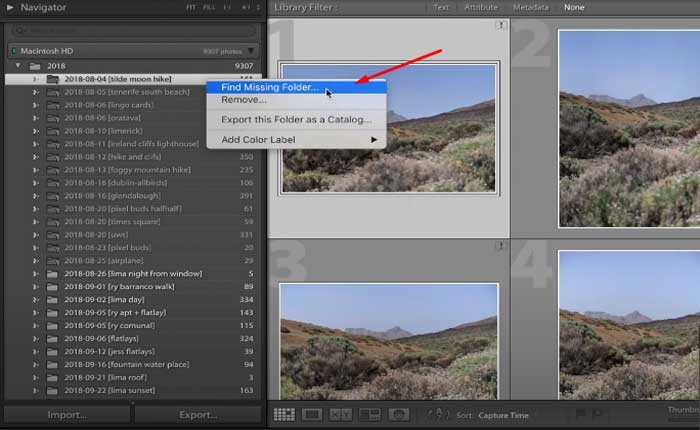Click the Macintosh HD volume status indicator
700x430 pixels.
tap(13, 51)
